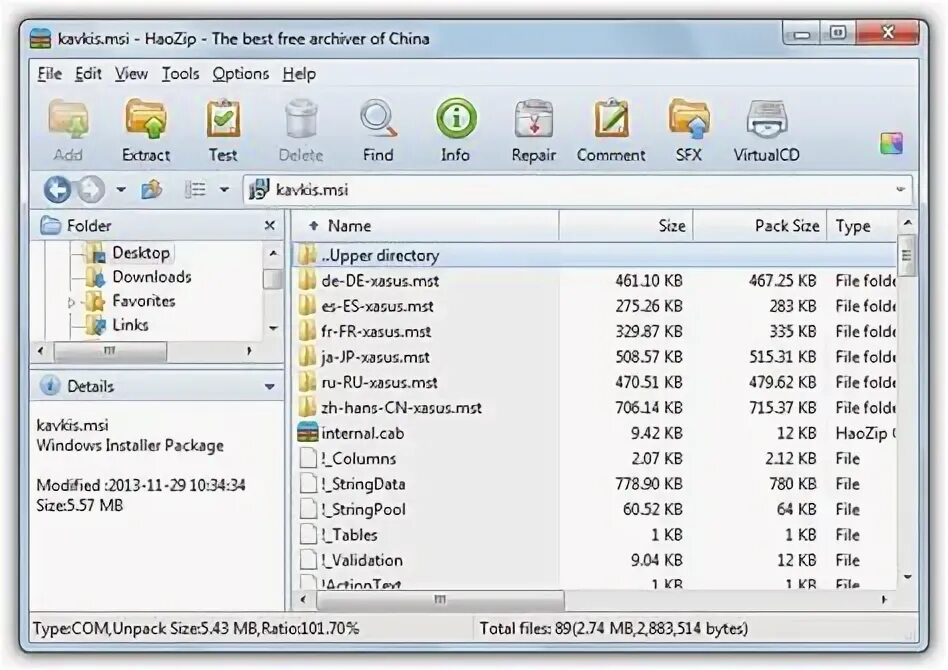Open the File menu

pos(50,74)
